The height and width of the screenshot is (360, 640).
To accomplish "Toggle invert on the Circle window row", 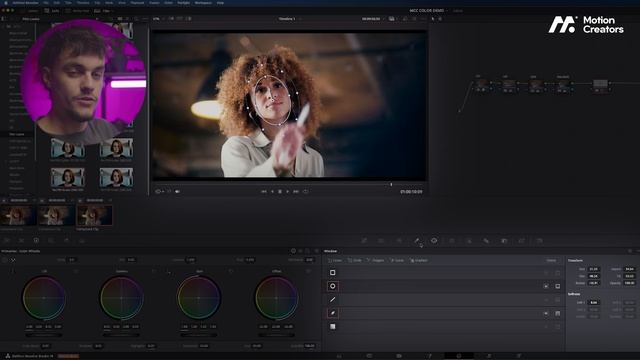I will point(546,286).
